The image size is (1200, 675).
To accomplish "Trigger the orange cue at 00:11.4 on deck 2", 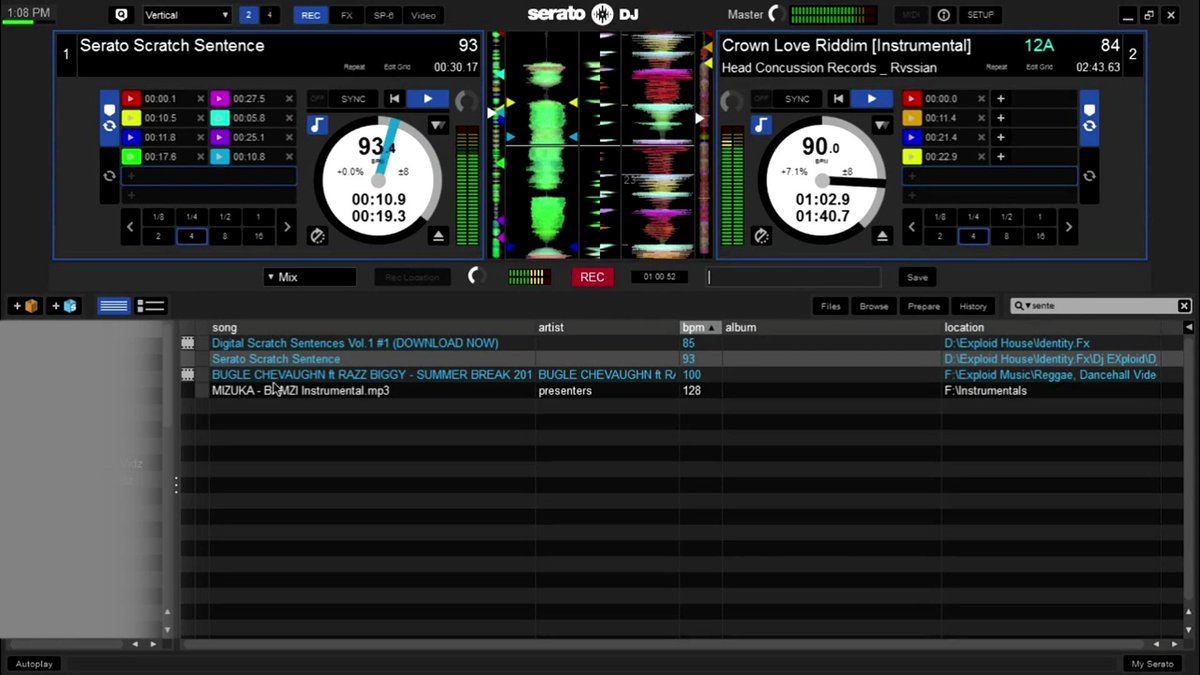I will 911,118.
